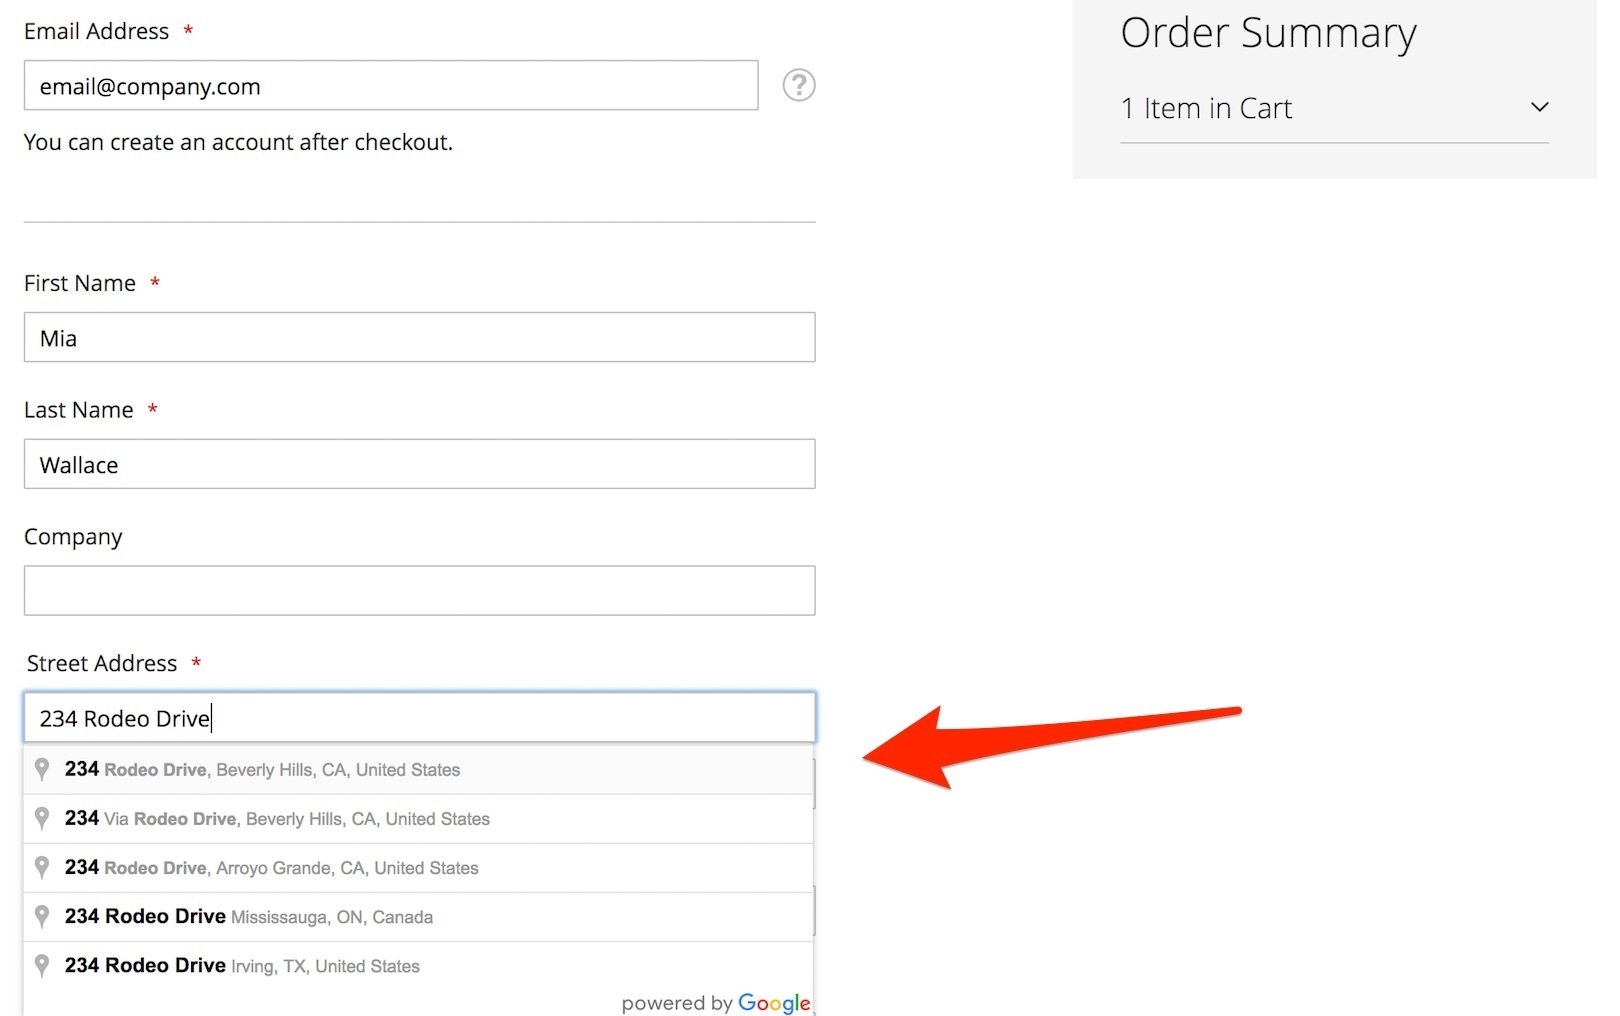The image size is (1620, 1016).
Task: Click the Last Name field containing Wallace
Action: (x=419, y=465)
